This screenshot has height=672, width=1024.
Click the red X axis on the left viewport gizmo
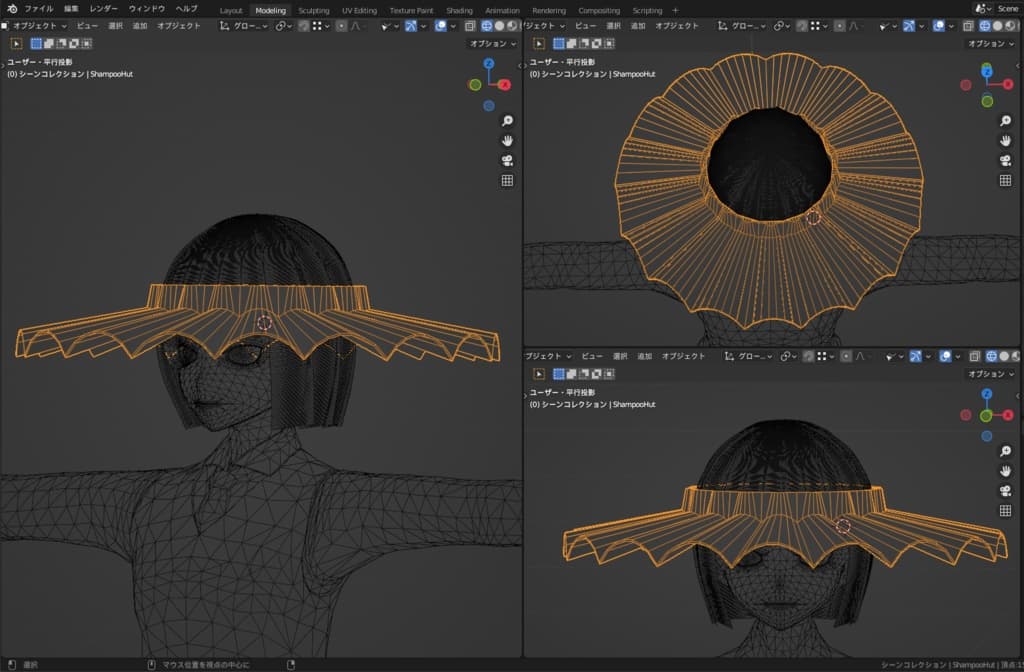504,85
